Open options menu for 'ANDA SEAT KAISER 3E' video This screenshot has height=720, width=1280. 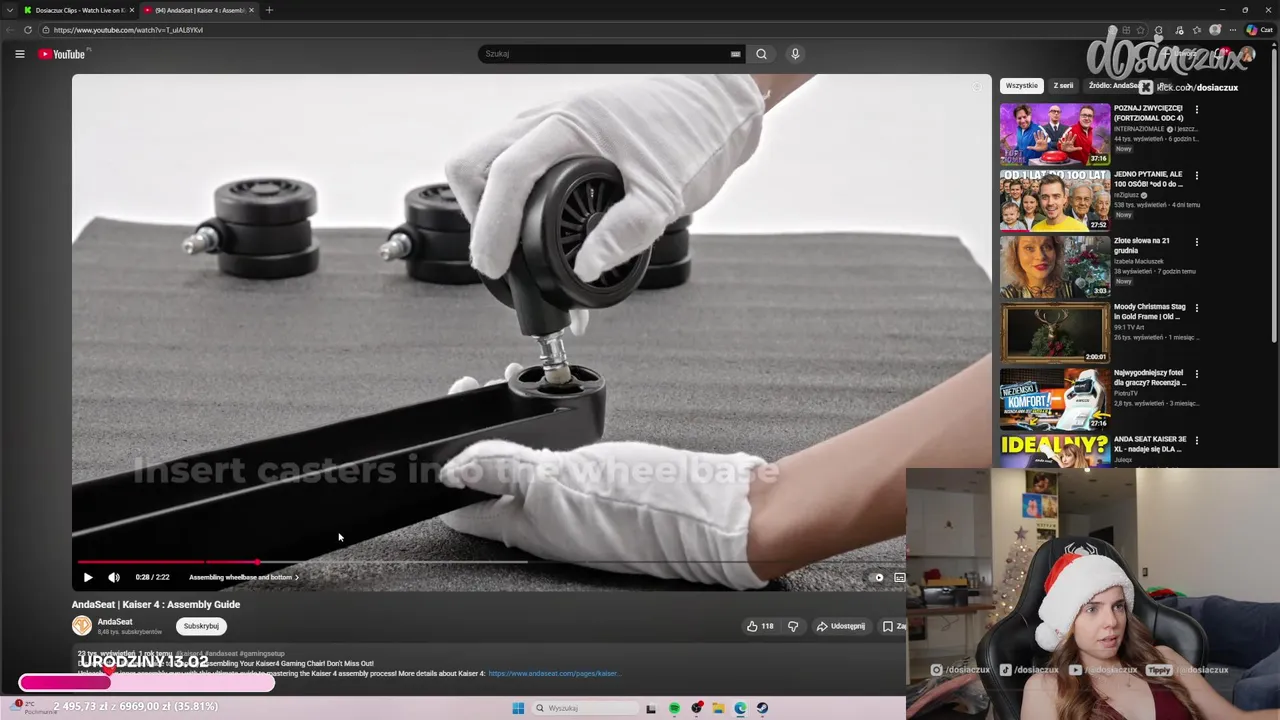click(1197, 440)
